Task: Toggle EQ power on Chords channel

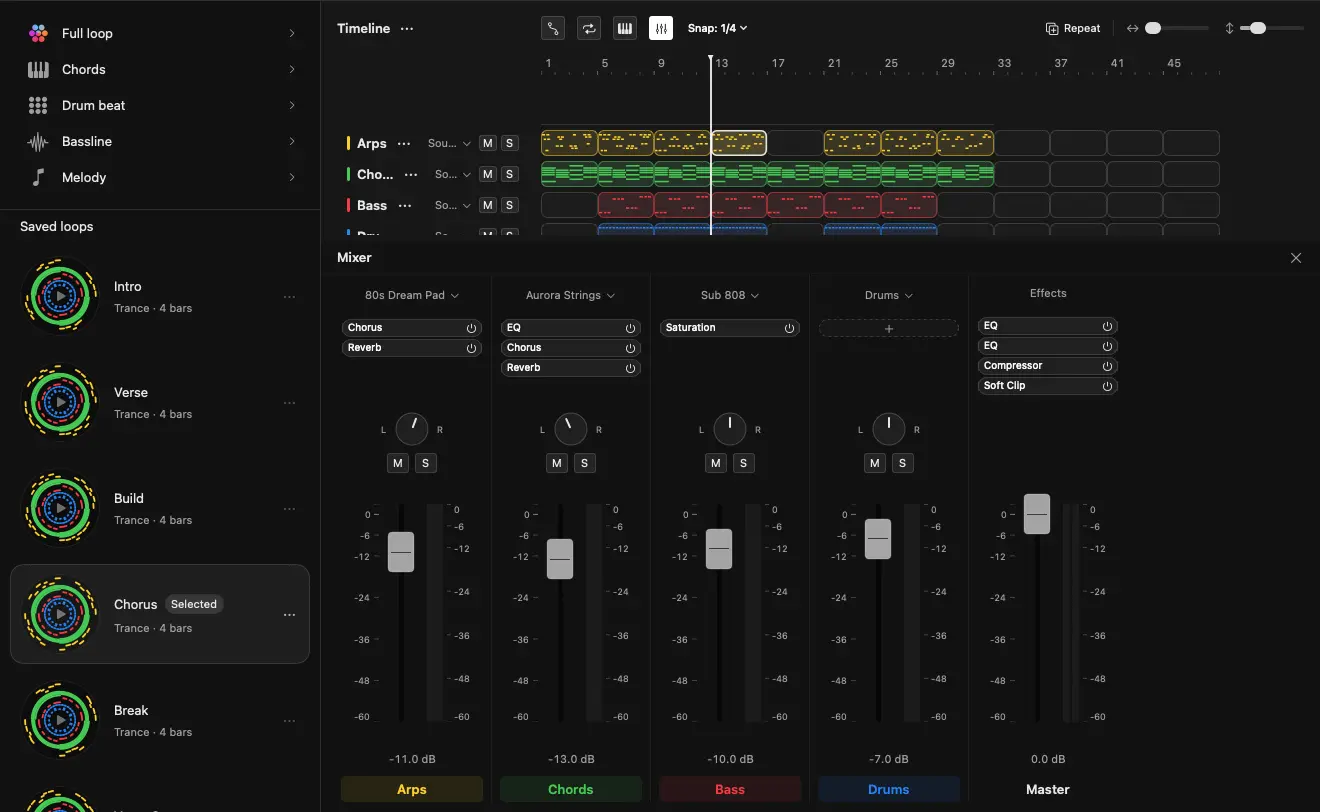Action: point(630,328)
